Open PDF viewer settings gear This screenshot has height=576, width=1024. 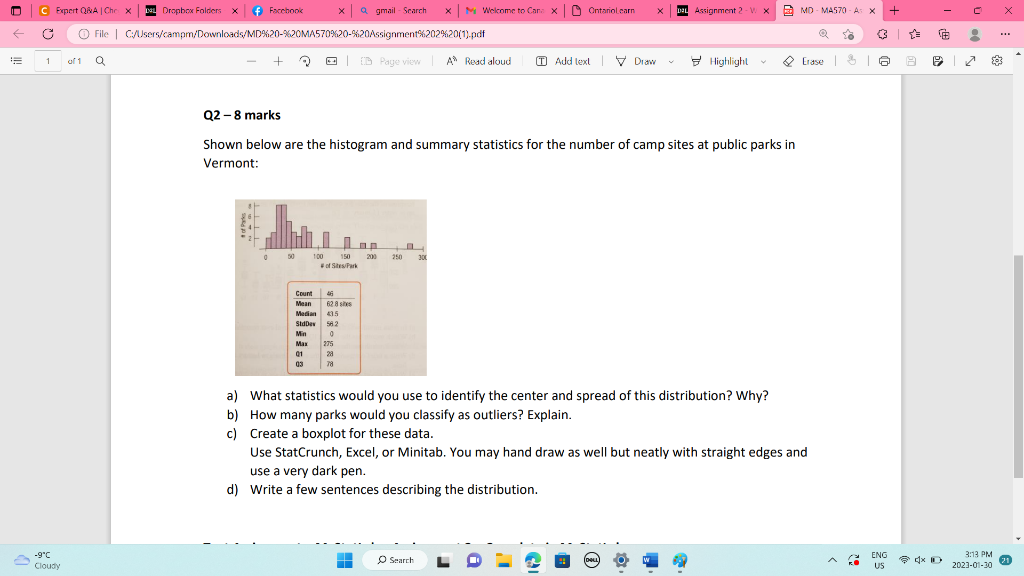point(996,61)
